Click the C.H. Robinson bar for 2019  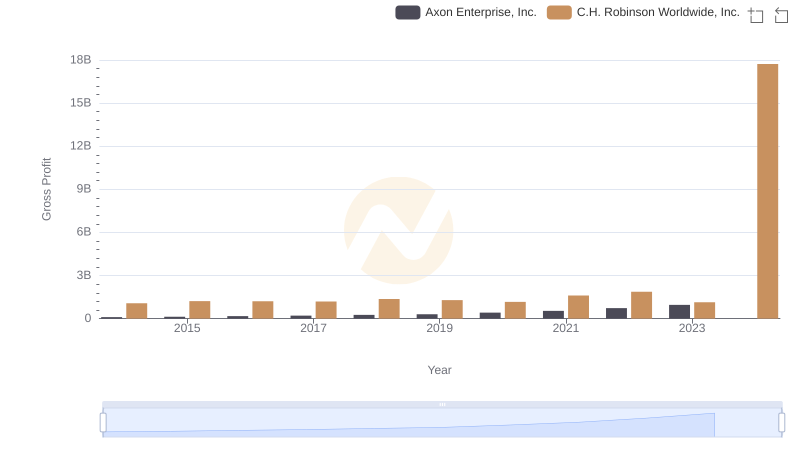[452, 309]
